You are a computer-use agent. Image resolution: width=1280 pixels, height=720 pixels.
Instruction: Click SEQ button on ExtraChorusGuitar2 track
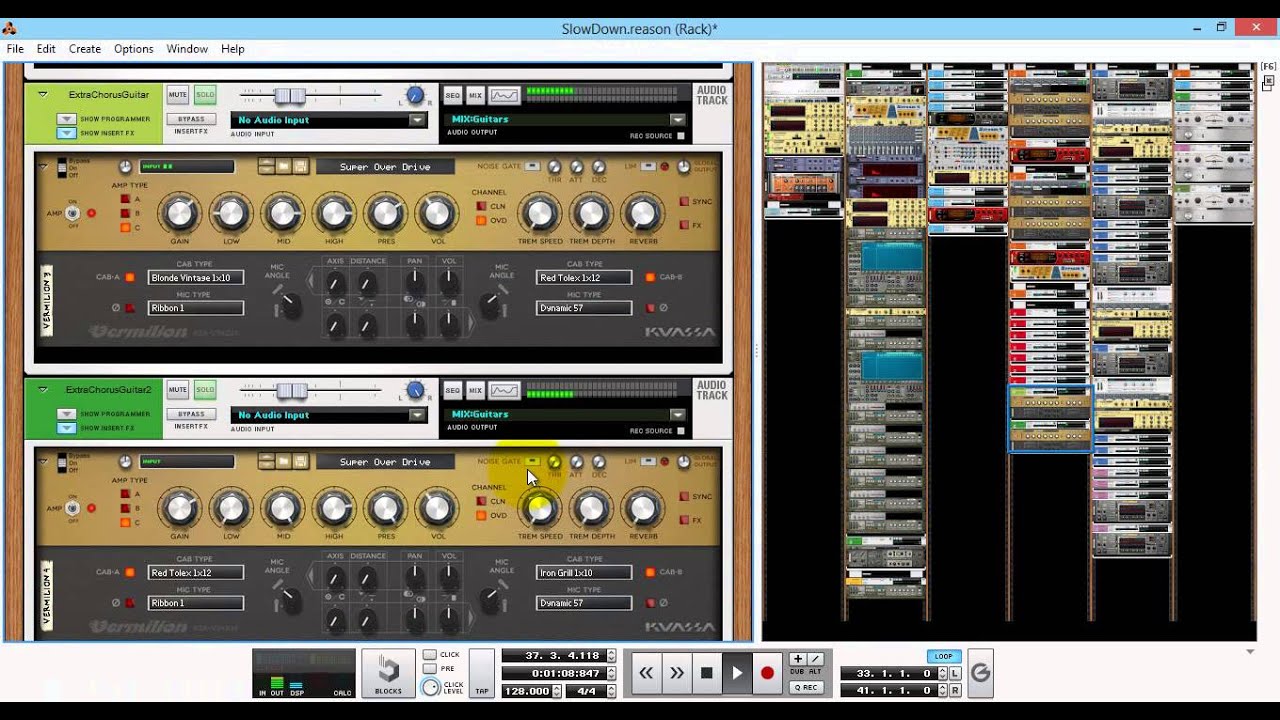point(453,390)
